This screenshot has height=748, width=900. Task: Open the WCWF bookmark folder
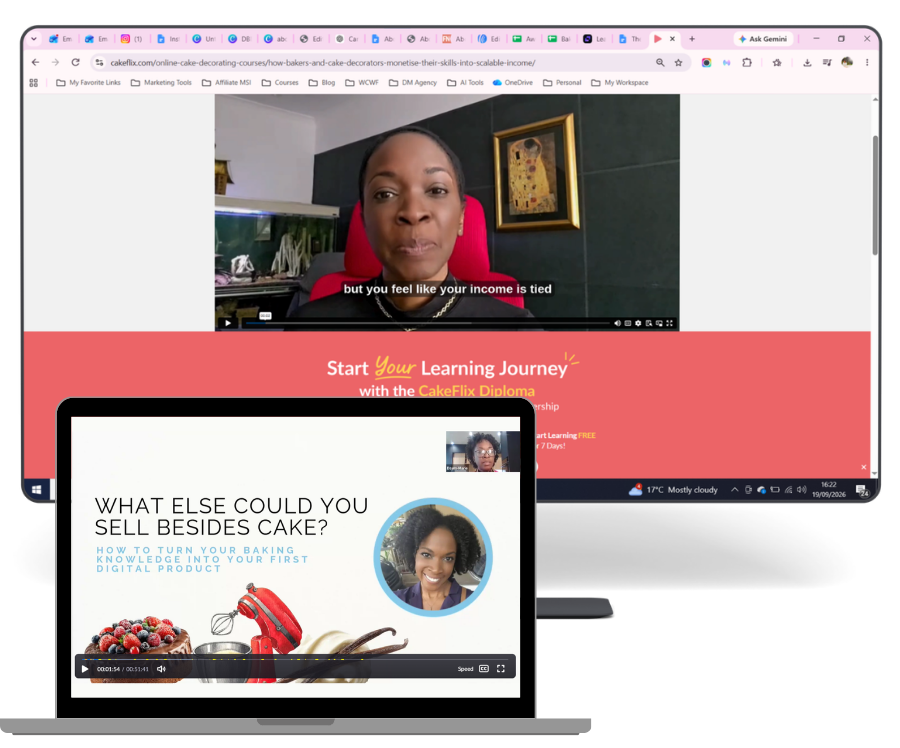[362, 83]
